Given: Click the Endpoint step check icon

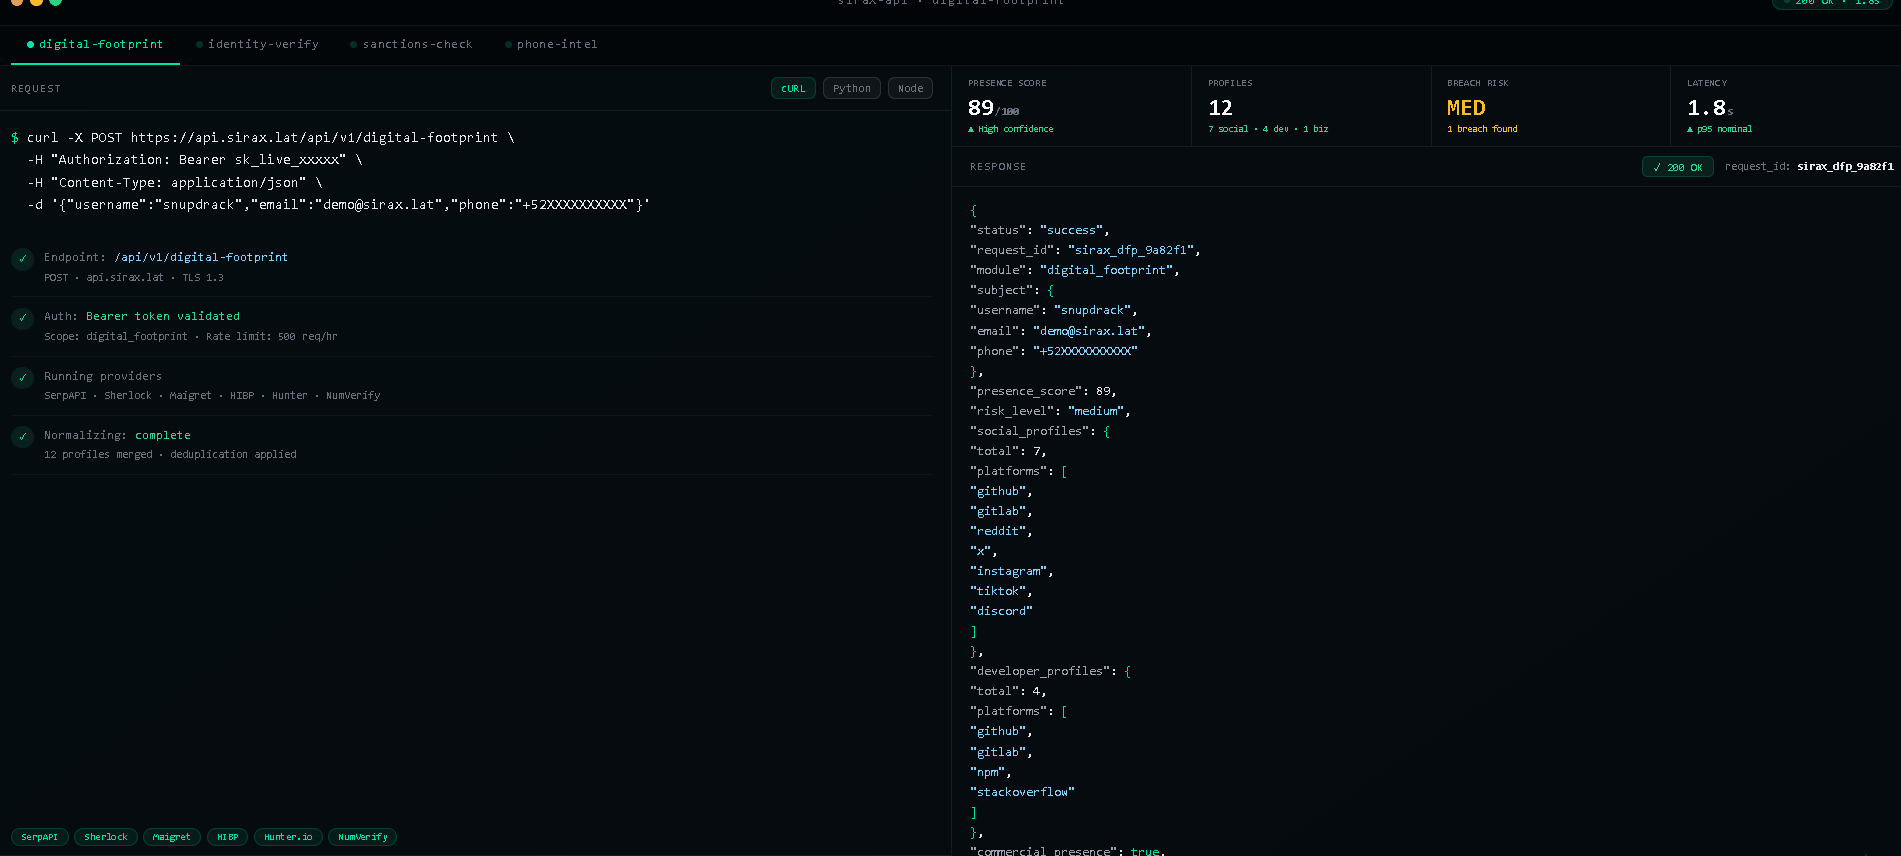Looking at the screenshot, I should 22,259.
